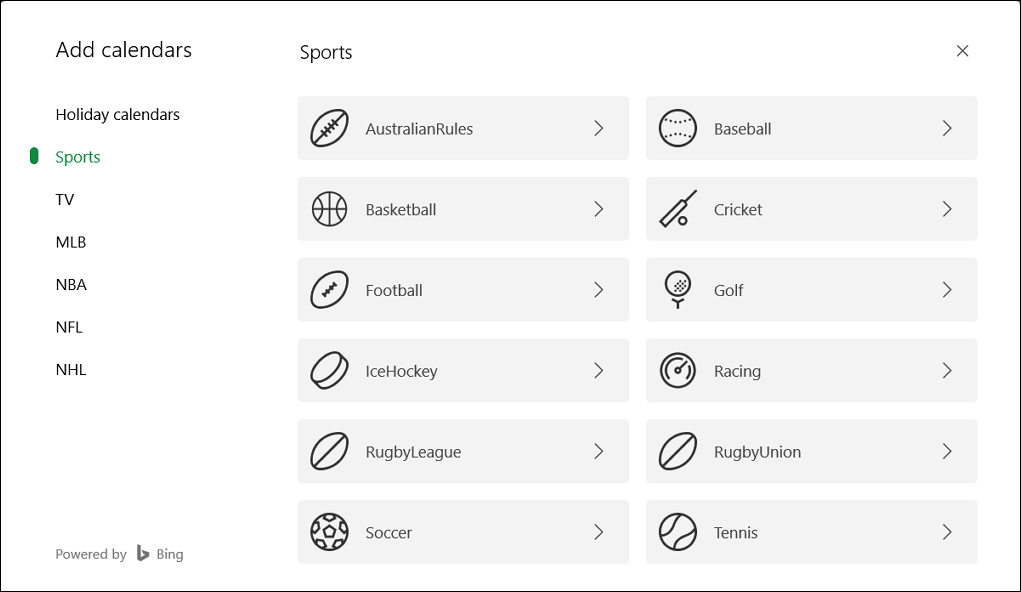Select the NHL sidebar item
Screen dimensions: 1021x592
tap(70, 369)
